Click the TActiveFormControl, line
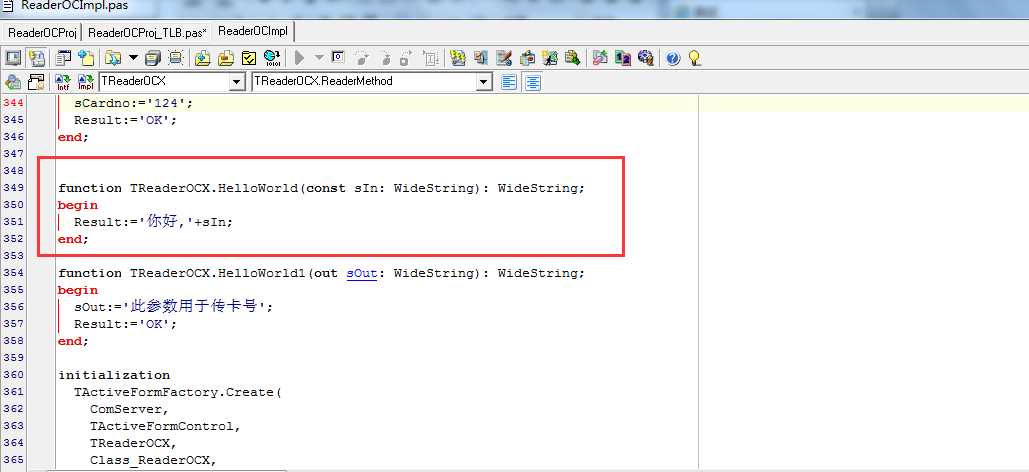 tap(165, 427)
